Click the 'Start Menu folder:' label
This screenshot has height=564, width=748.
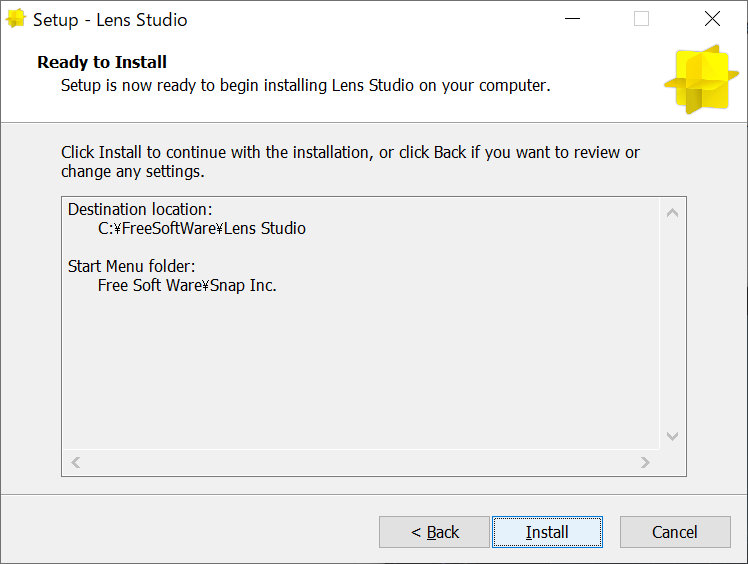pos(131,266)
